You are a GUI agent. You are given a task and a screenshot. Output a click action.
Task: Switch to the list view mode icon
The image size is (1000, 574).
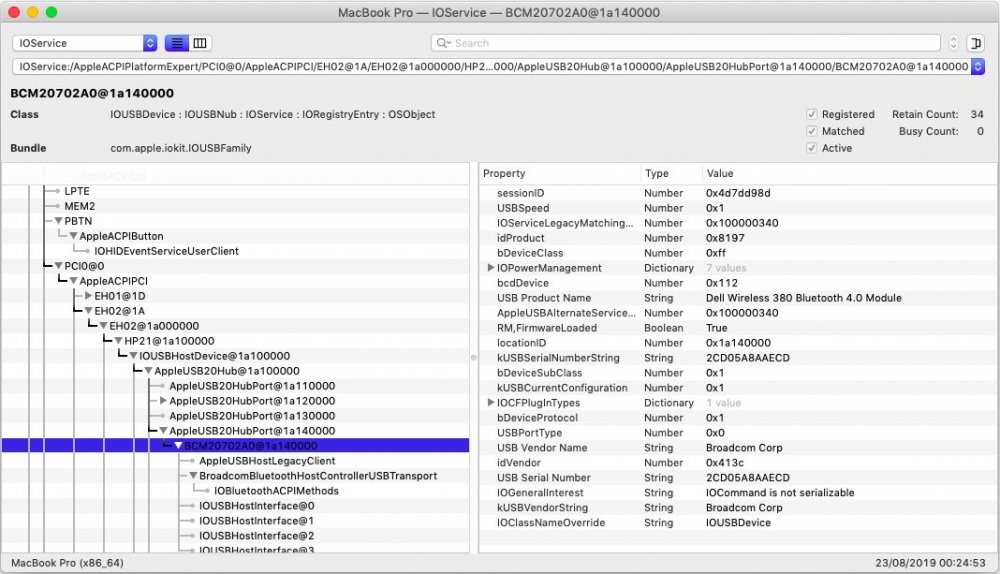(x=176, y=43)
